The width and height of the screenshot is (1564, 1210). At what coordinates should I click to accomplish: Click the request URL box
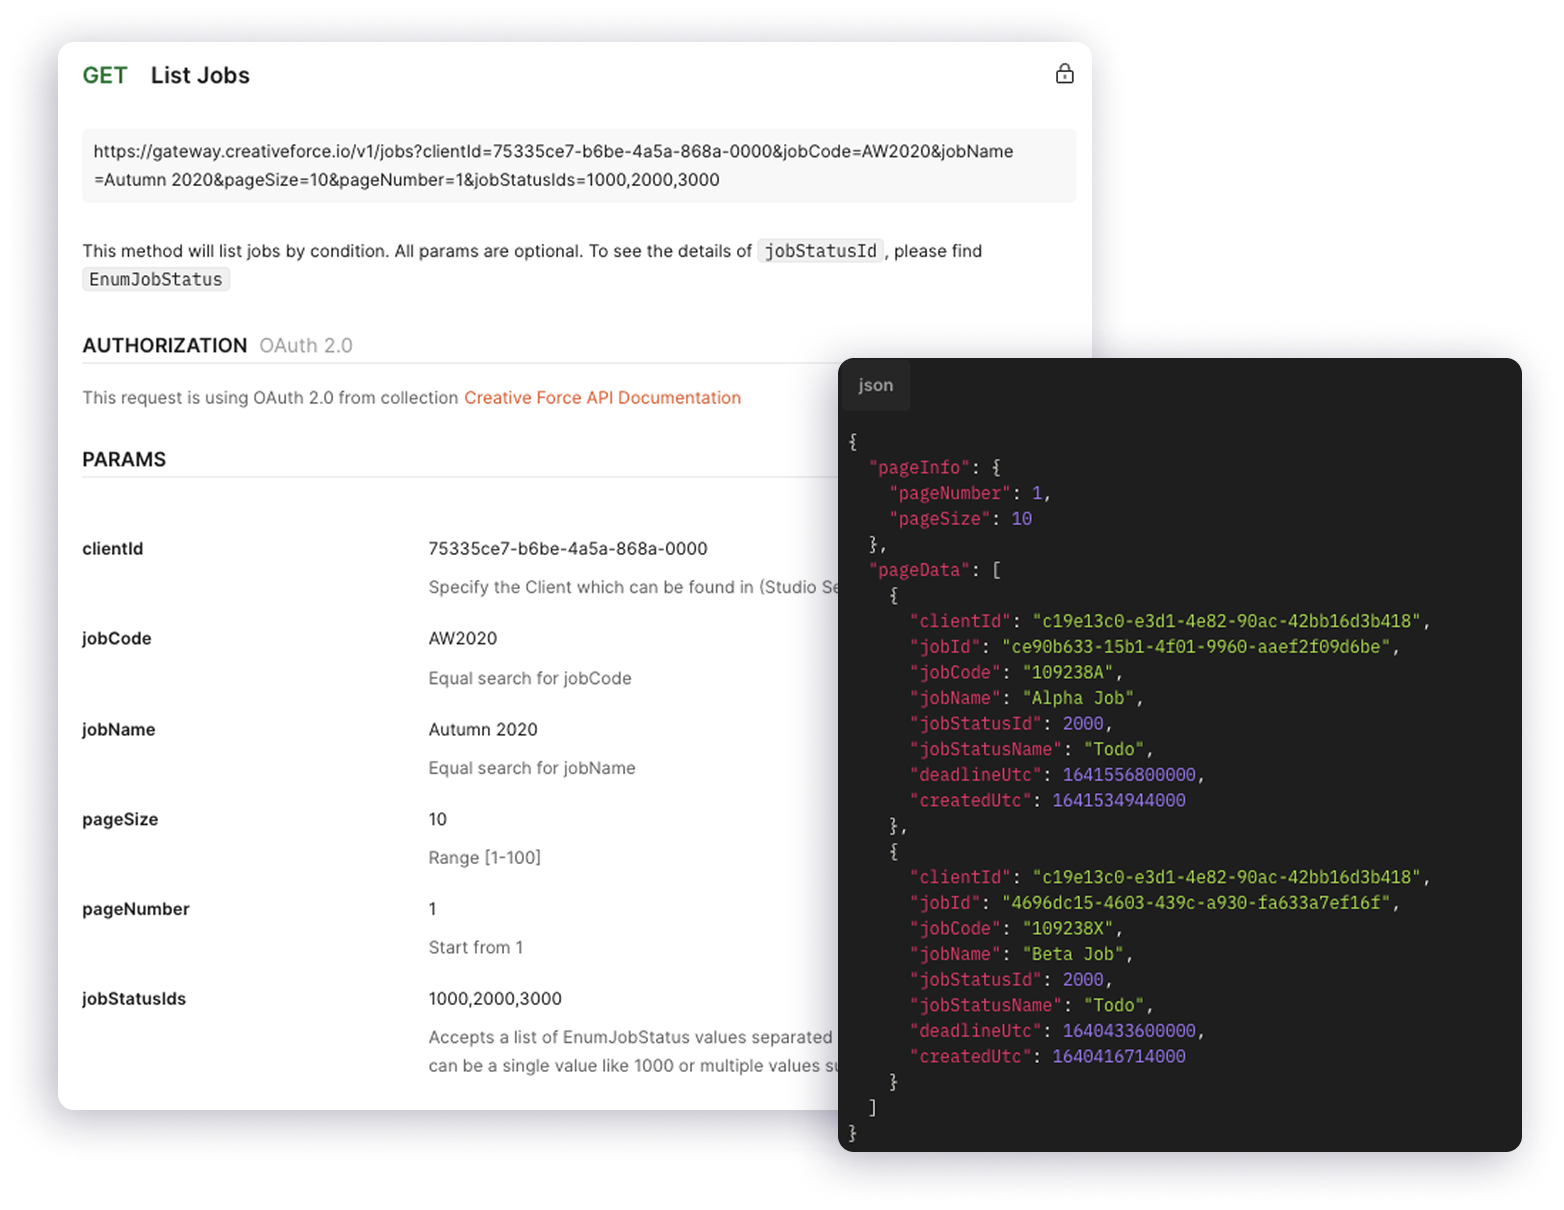[x=579, y=166]
